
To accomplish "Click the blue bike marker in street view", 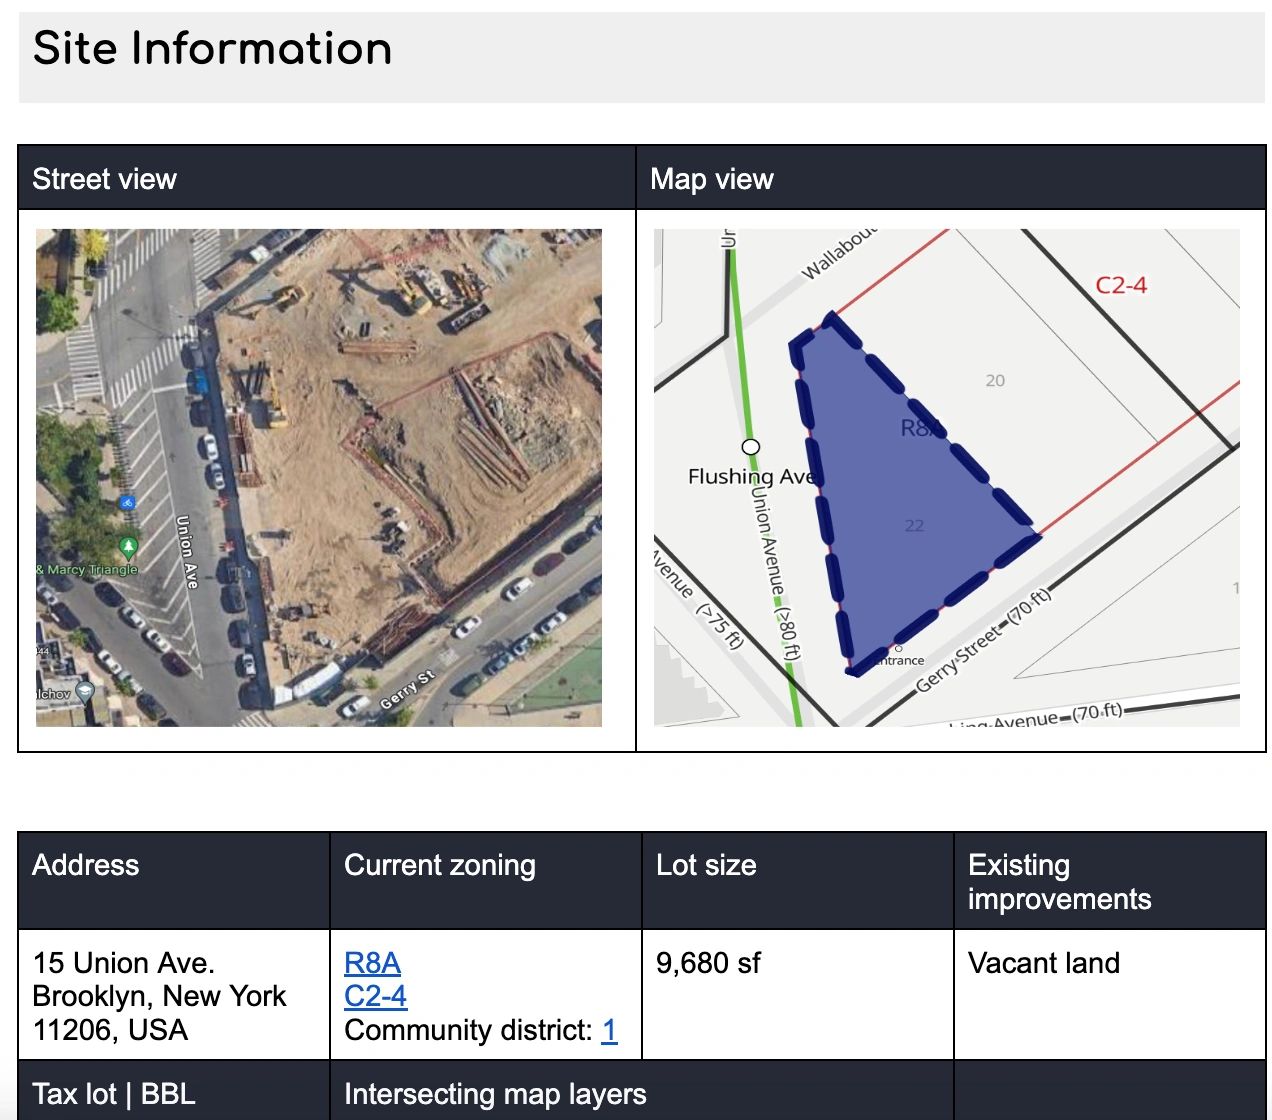I will click(127, 502).
